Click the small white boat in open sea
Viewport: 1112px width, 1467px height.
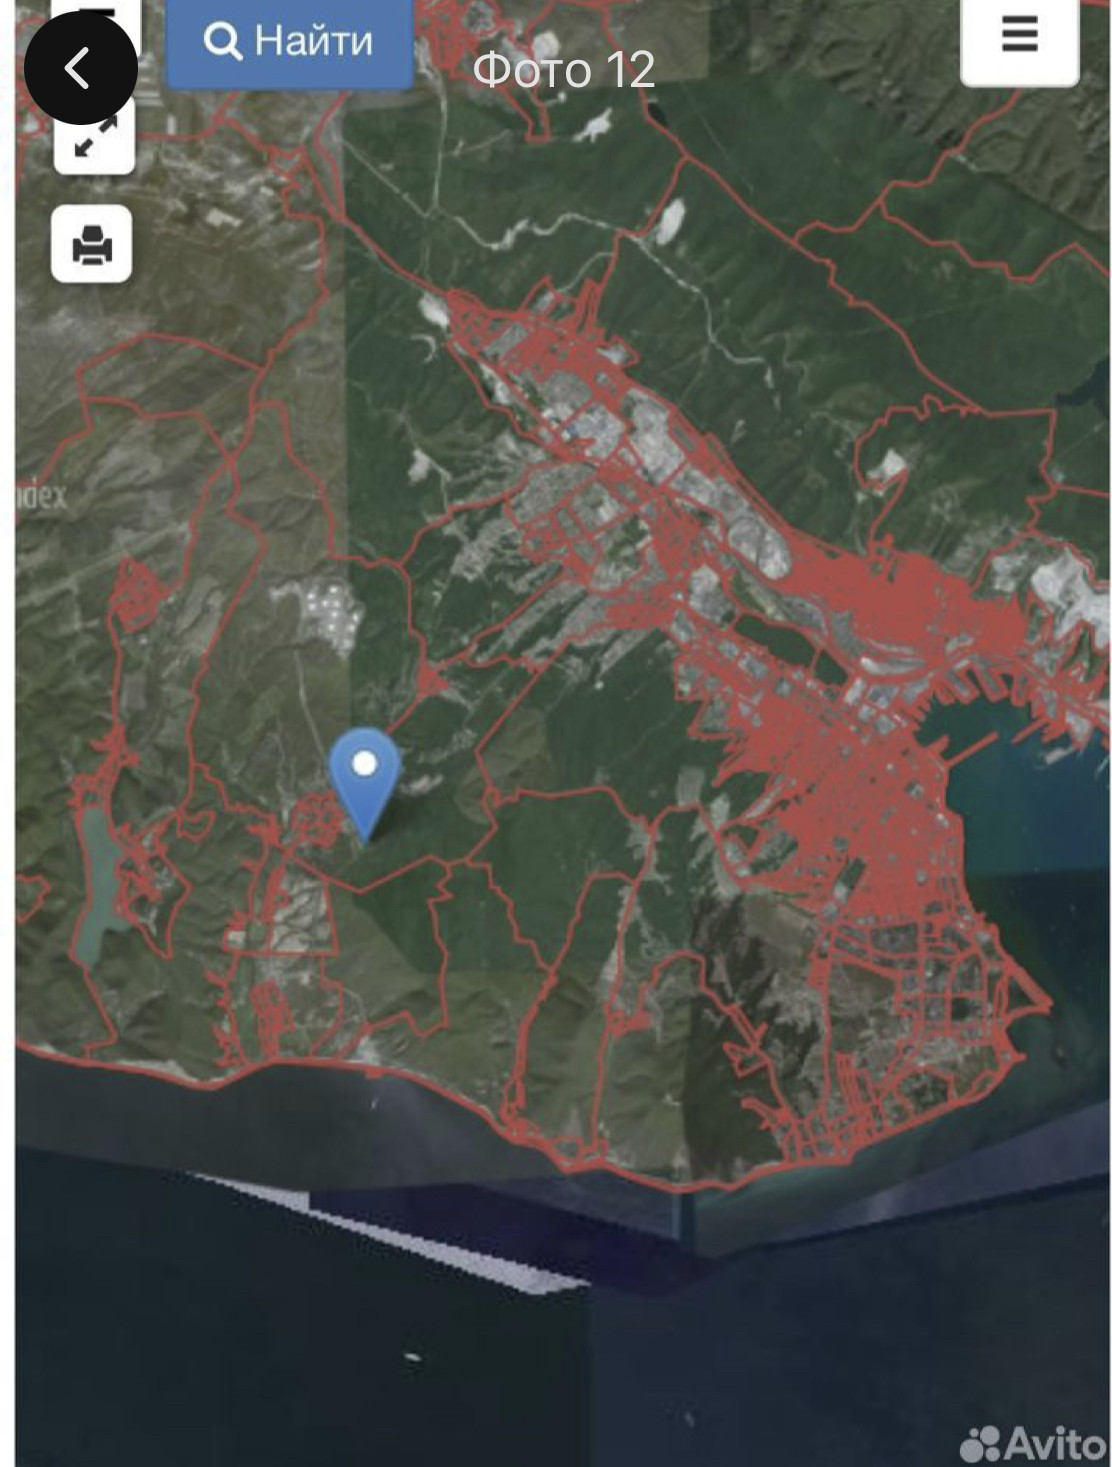coord(411,1357)
